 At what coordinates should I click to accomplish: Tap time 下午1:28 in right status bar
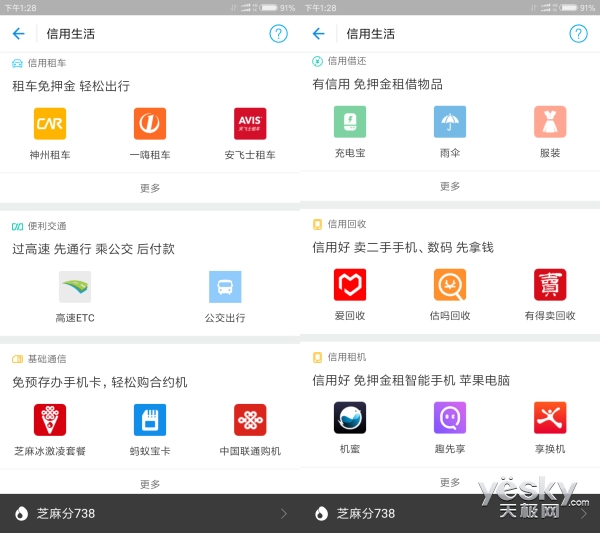click(320, 8)
